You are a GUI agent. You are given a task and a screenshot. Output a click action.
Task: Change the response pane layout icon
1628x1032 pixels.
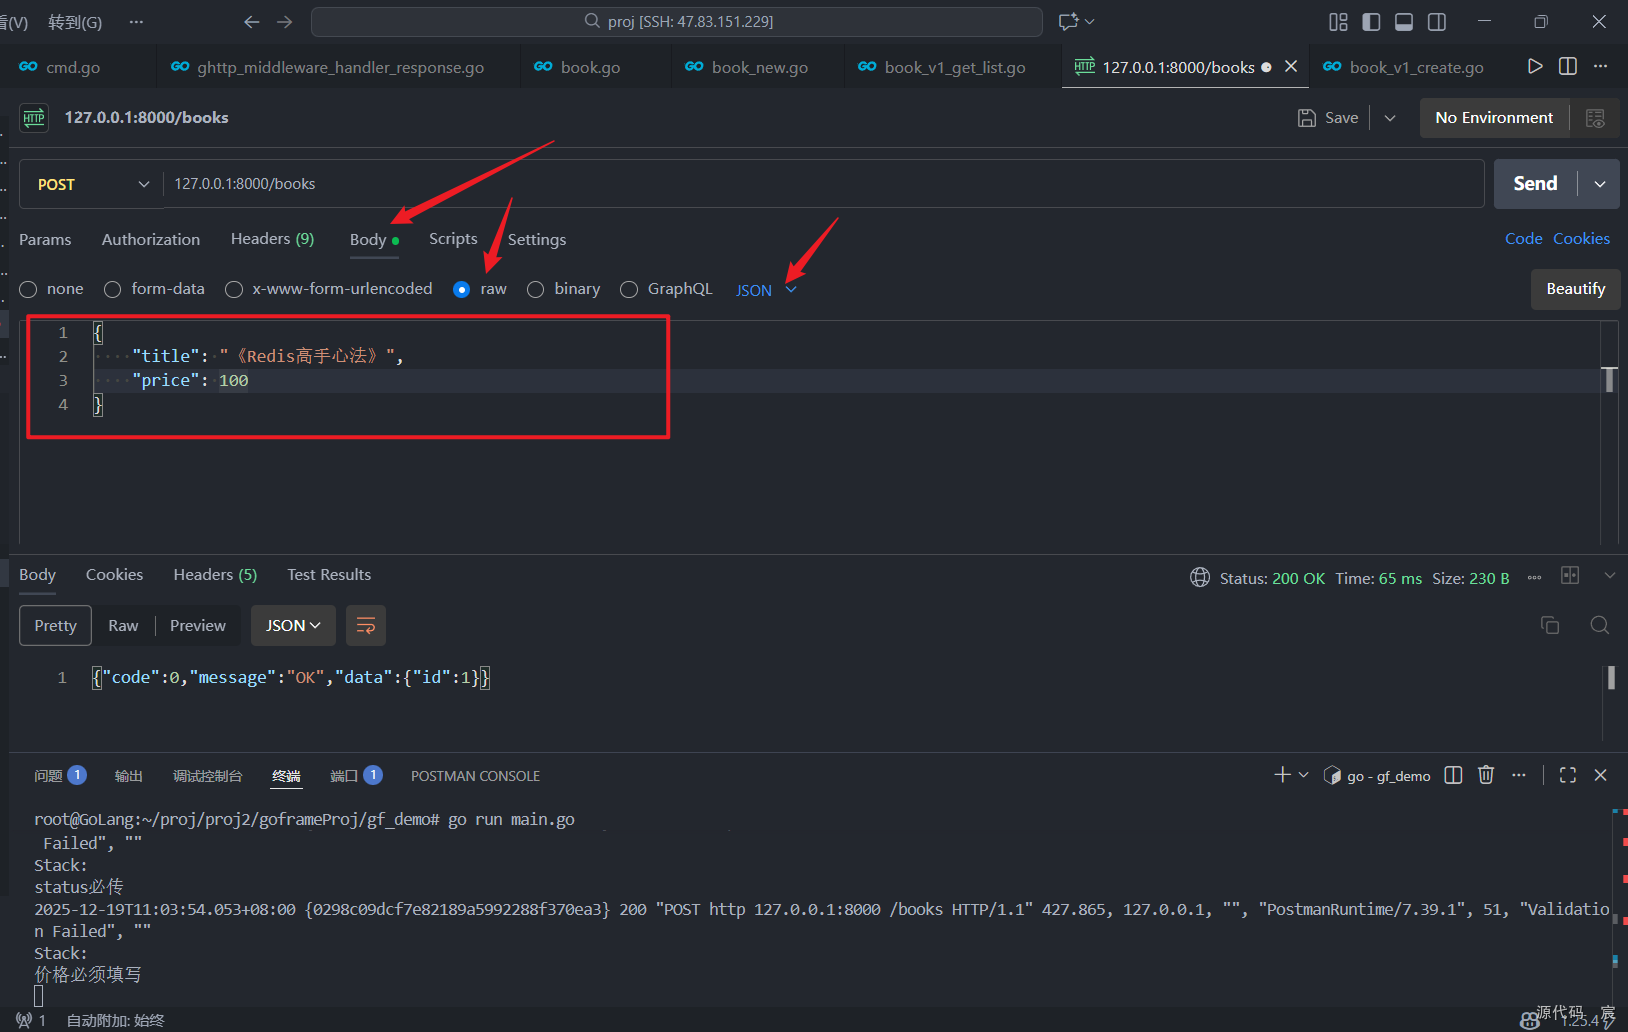1570,575
